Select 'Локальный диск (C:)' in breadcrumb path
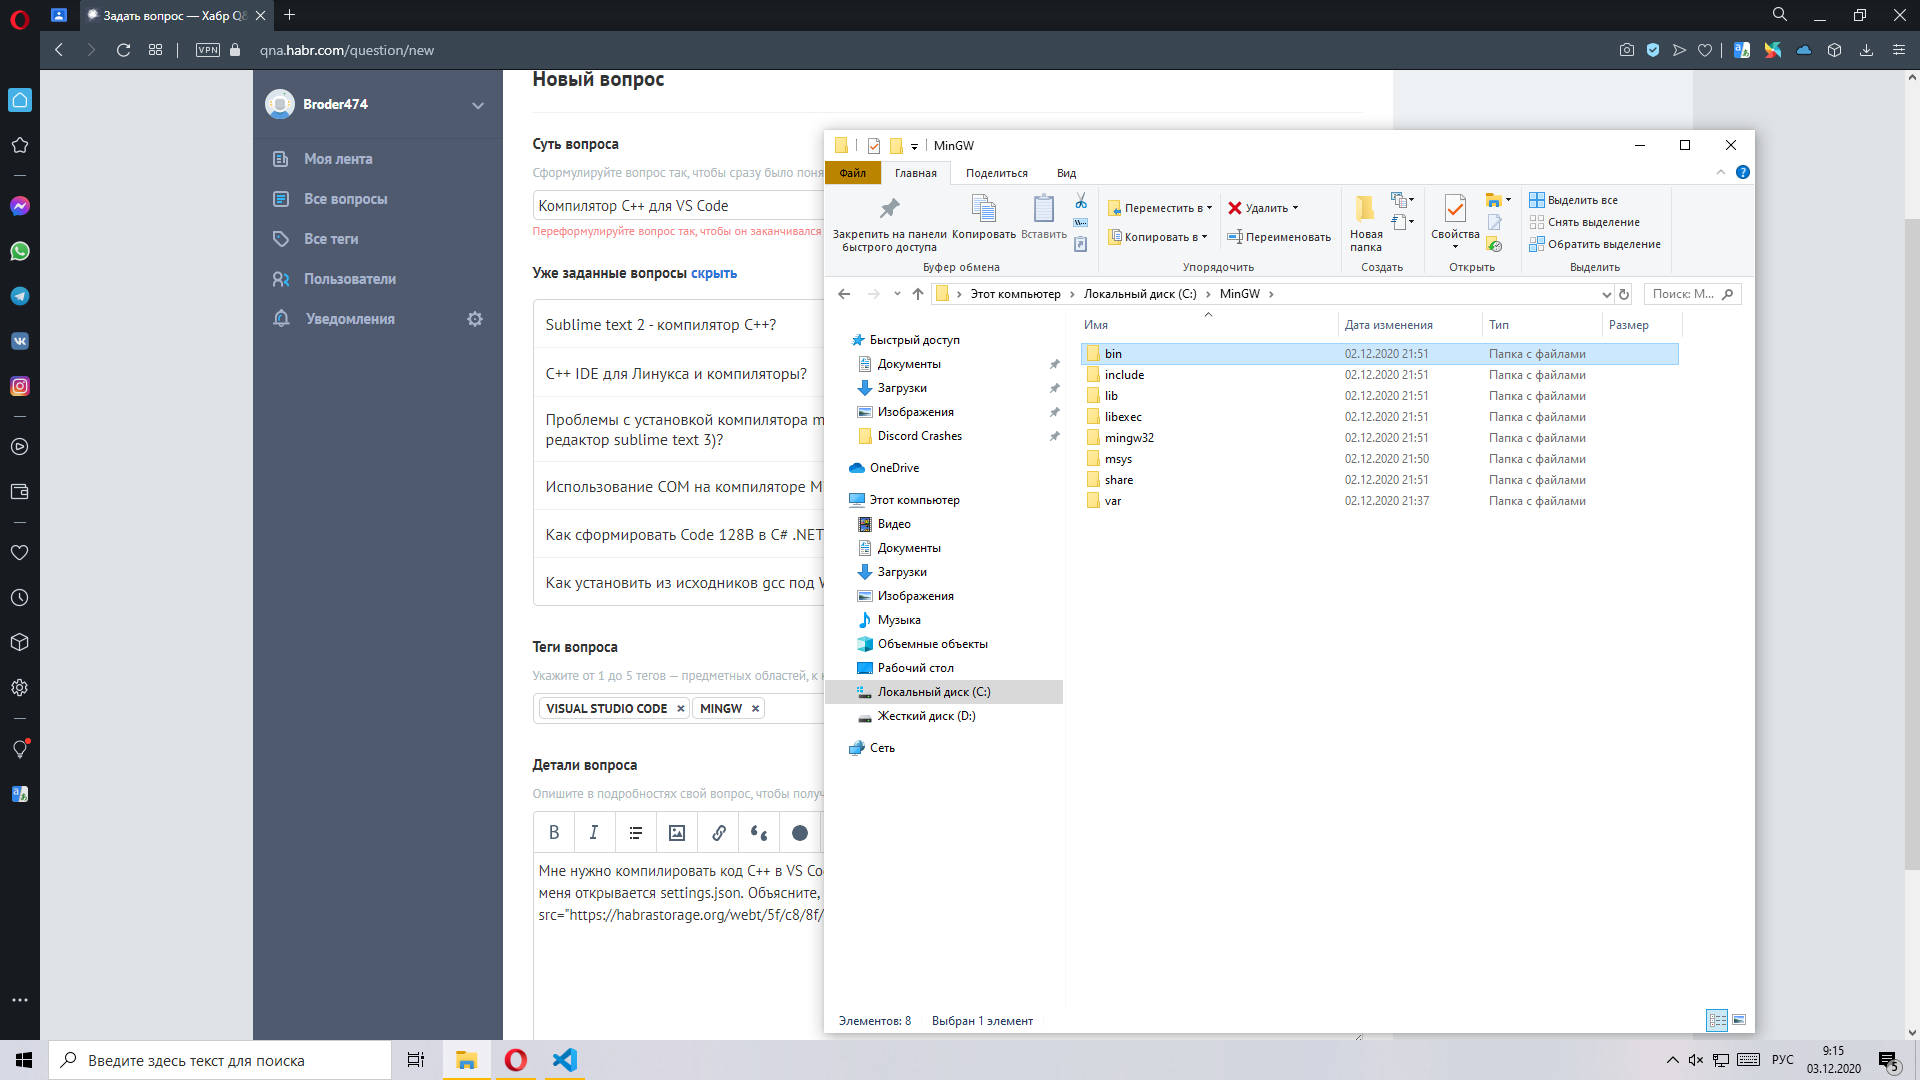The width and height of the screenshot is (1920, 1080). click(x=1140, y=294)
